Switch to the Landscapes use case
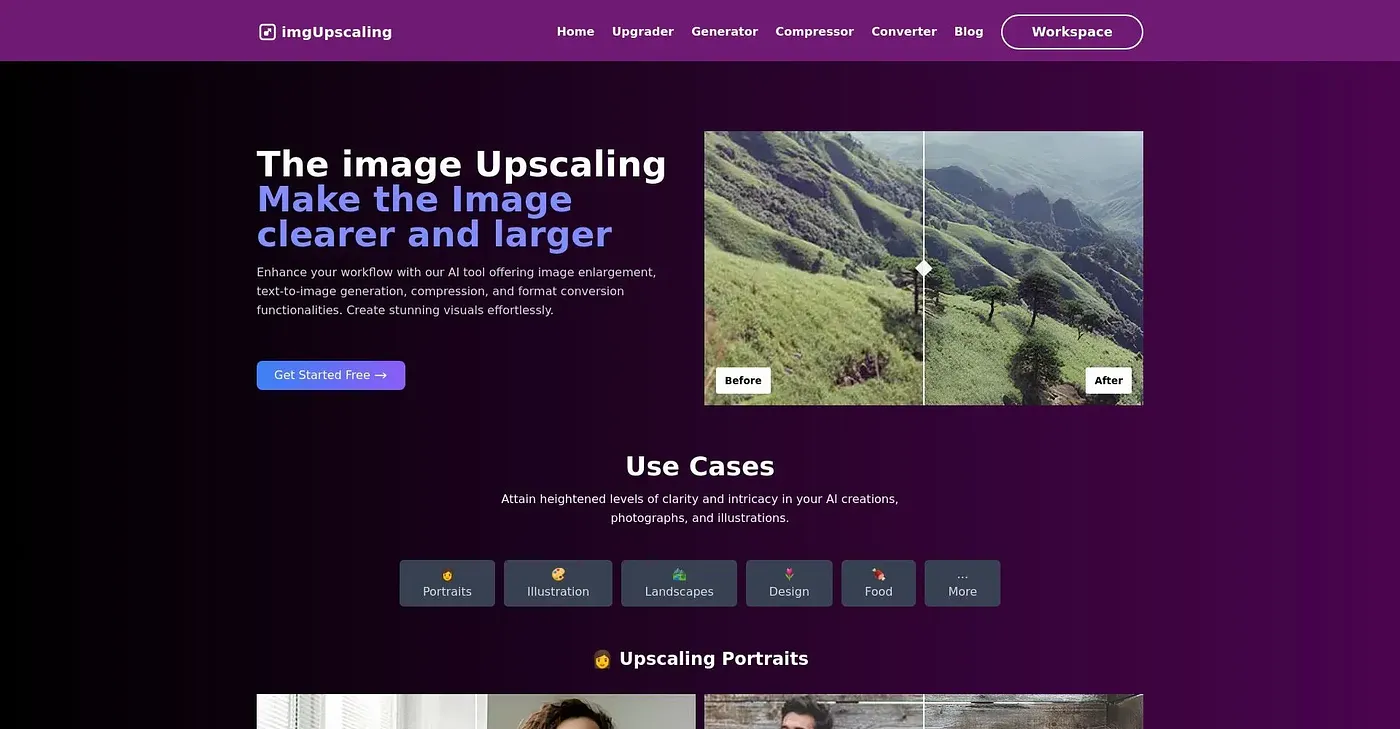The height and width of the screenshot is (729, 1400). pyautogui.click(x=679, y=583)
